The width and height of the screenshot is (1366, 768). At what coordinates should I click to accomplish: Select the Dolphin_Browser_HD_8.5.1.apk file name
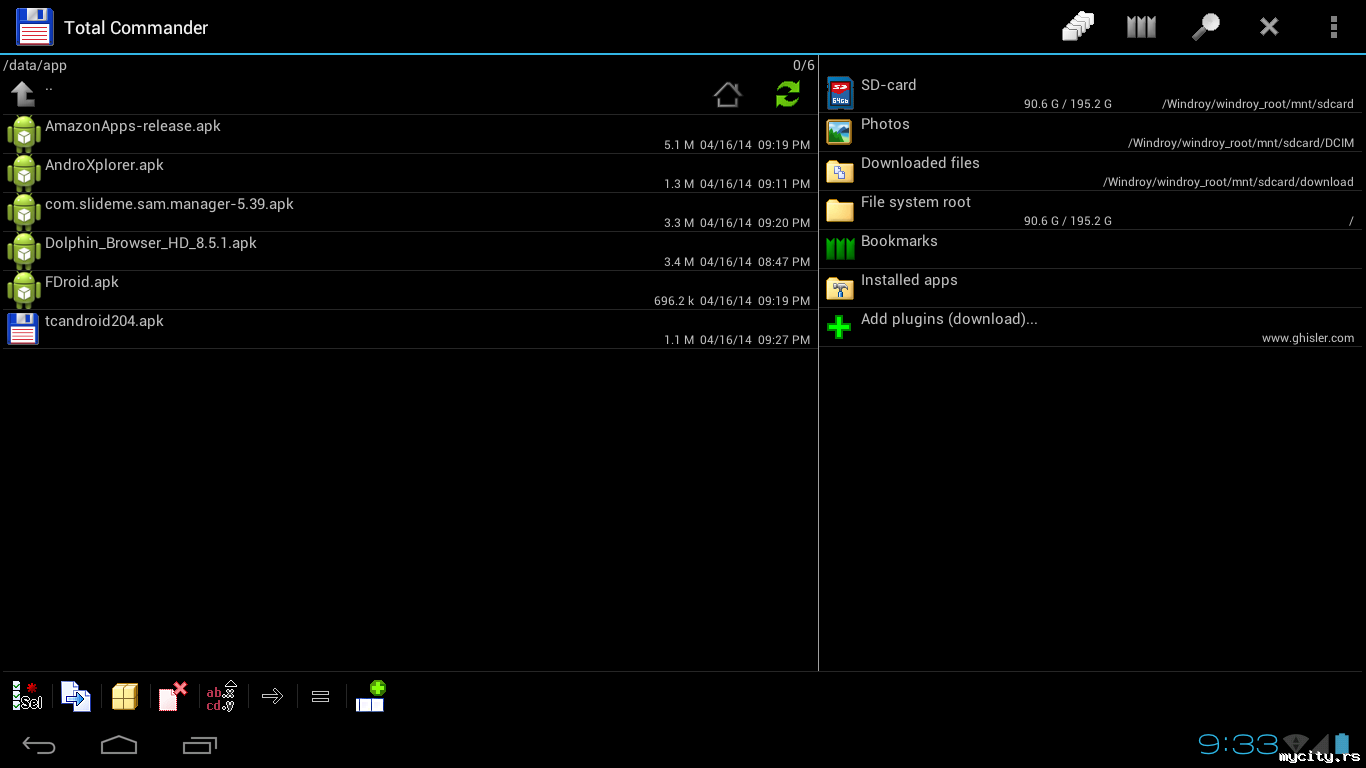click(151, 243)
